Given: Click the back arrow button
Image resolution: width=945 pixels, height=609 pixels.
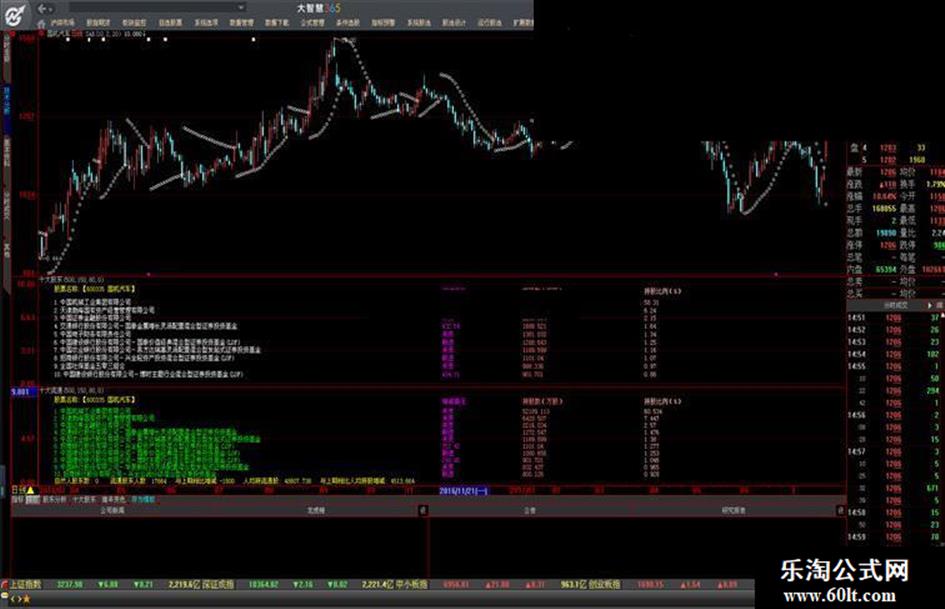Looking at the screenshot, I should [43, 8].
